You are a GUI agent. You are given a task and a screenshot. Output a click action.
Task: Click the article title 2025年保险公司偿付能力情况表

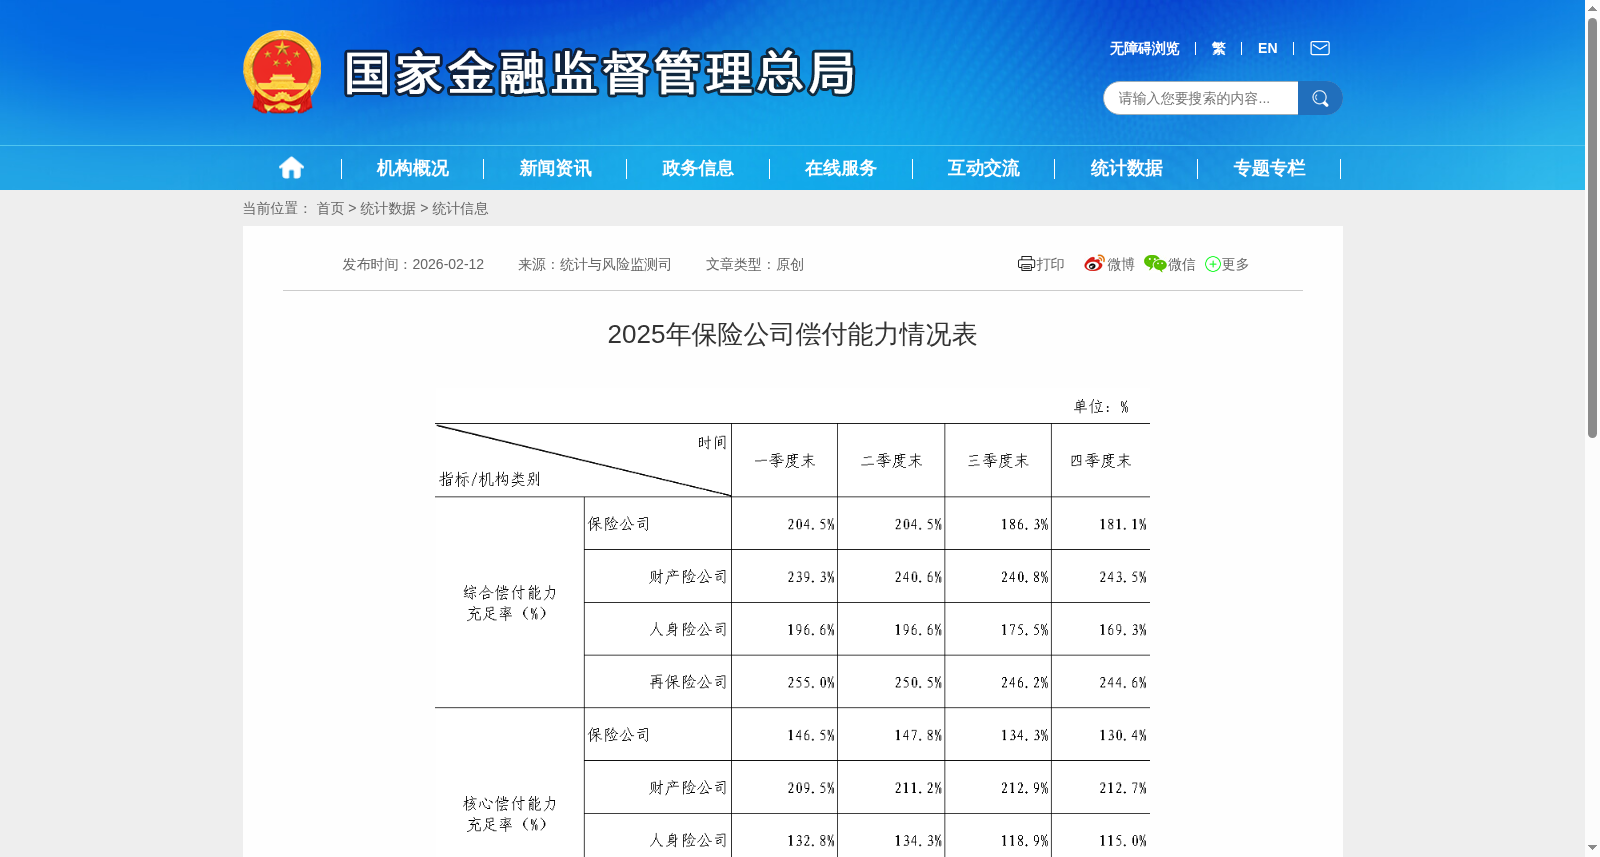point(792,334)
